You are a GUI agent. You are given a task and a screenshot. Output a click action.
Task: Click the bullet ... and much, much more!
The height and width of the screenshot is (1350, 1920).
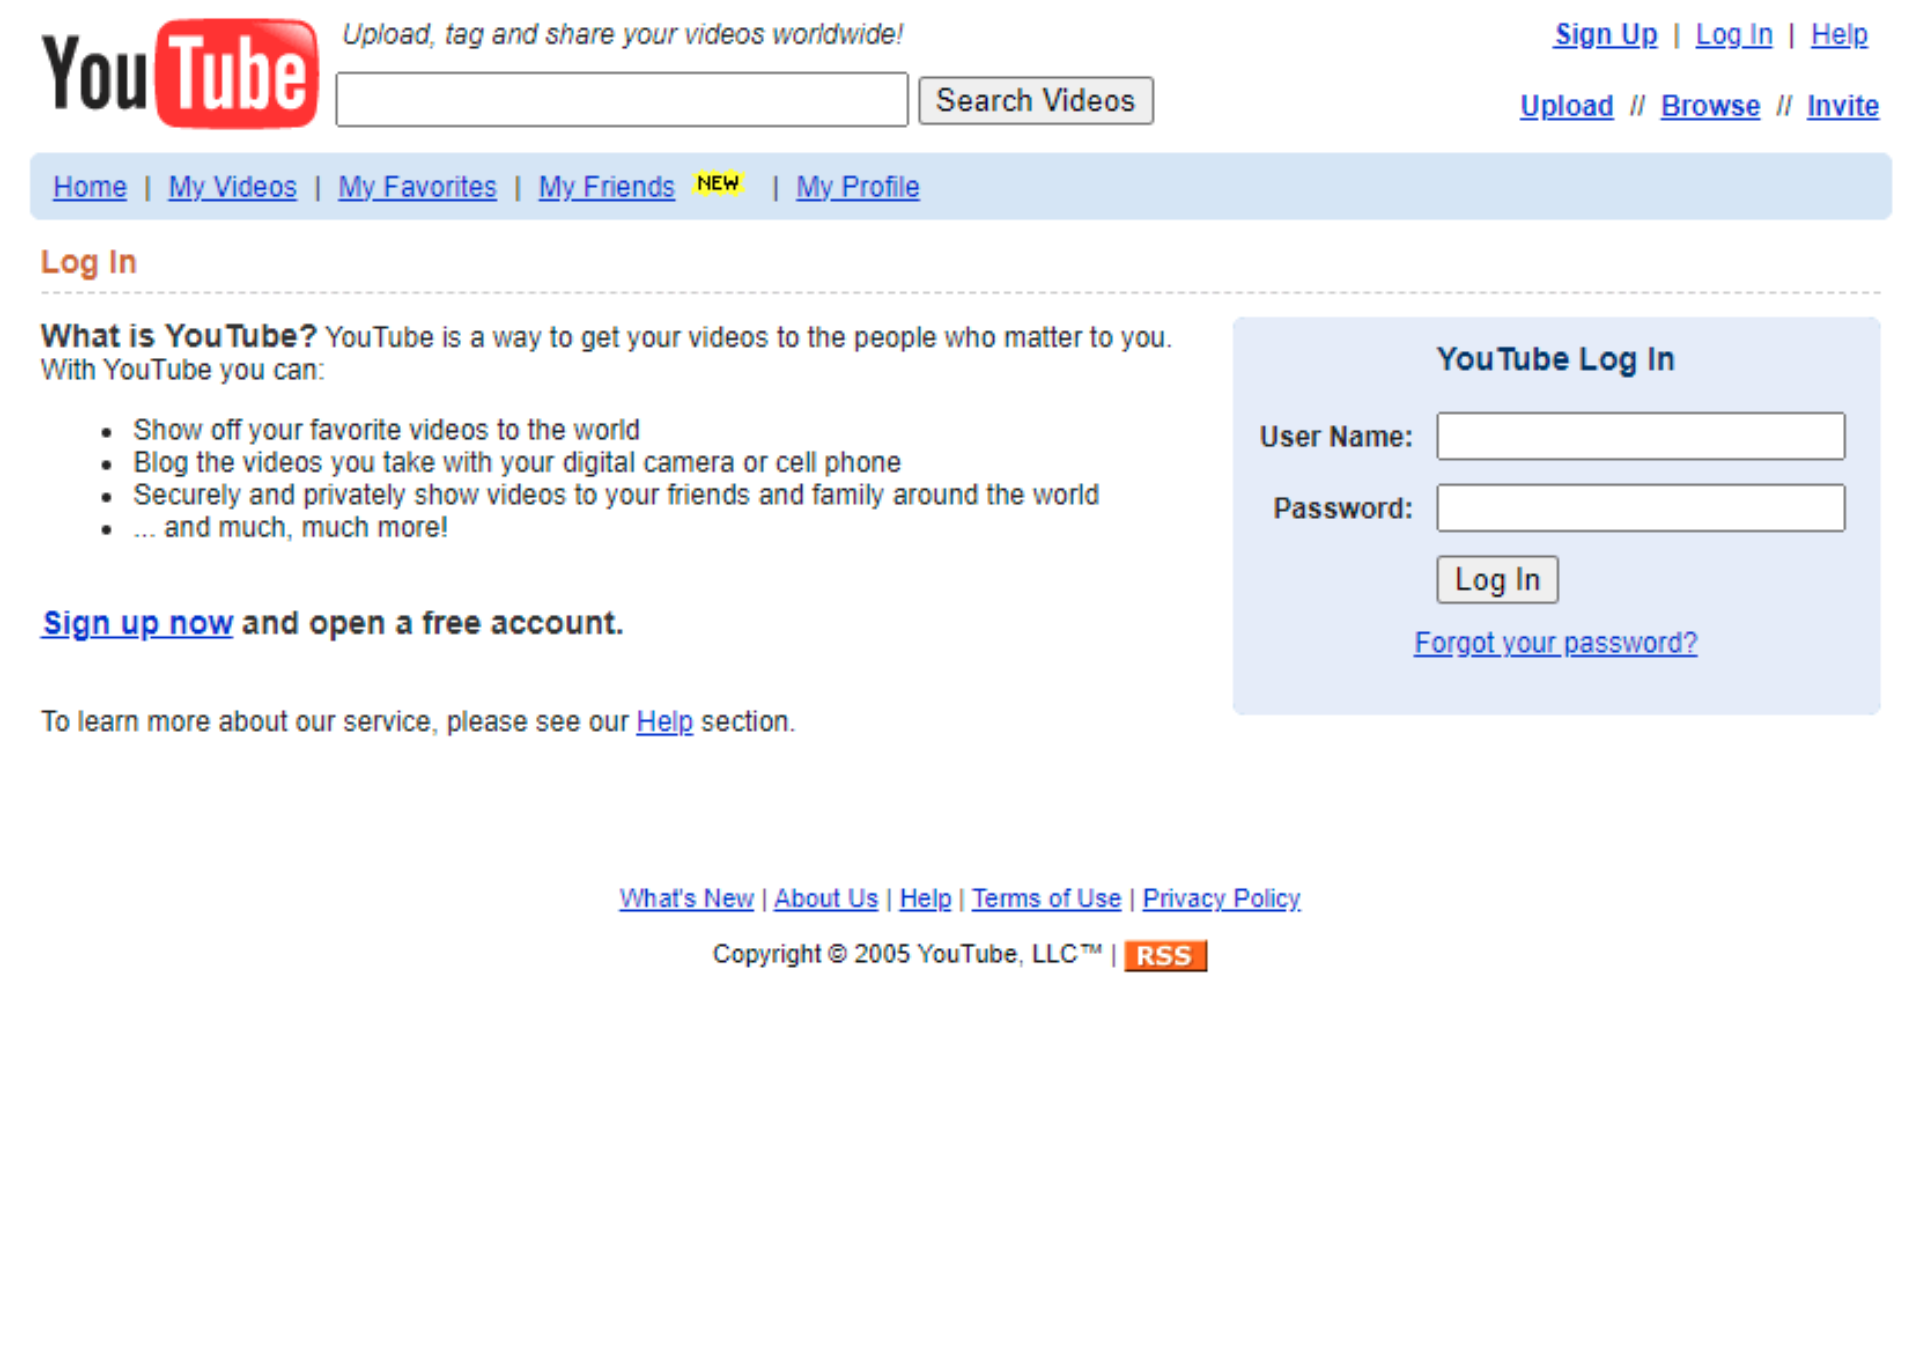coord(290,528)
